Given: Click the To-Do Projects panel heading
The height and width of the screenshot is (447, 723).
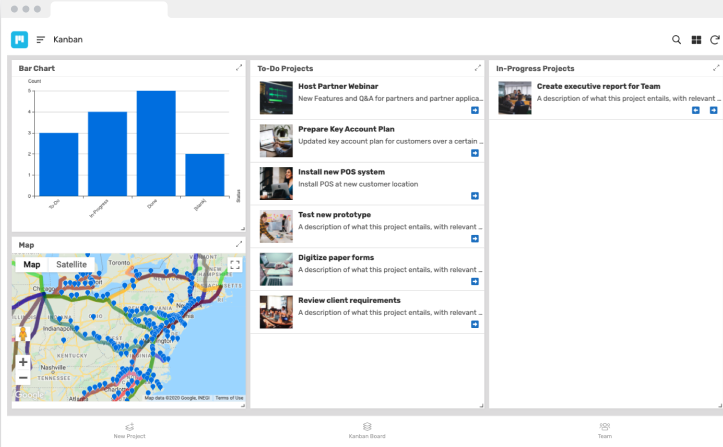Looking at the screenshot, I should (x=285, y=68).
